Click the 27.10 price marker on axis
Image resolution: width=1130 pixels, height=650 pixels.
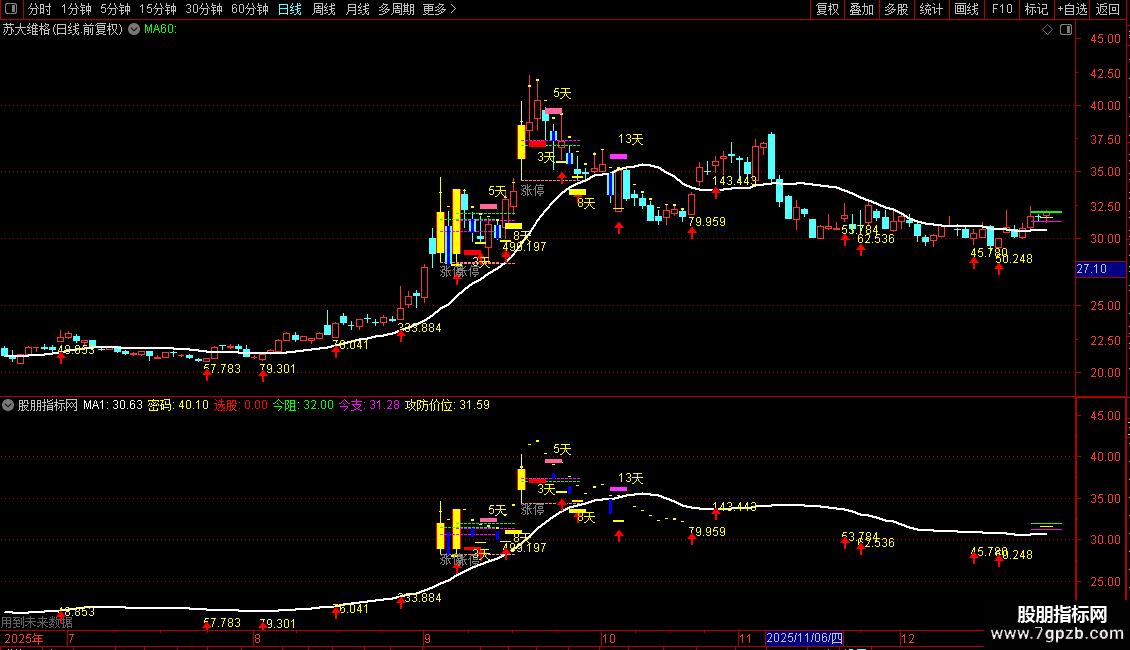click(1100, 269)
